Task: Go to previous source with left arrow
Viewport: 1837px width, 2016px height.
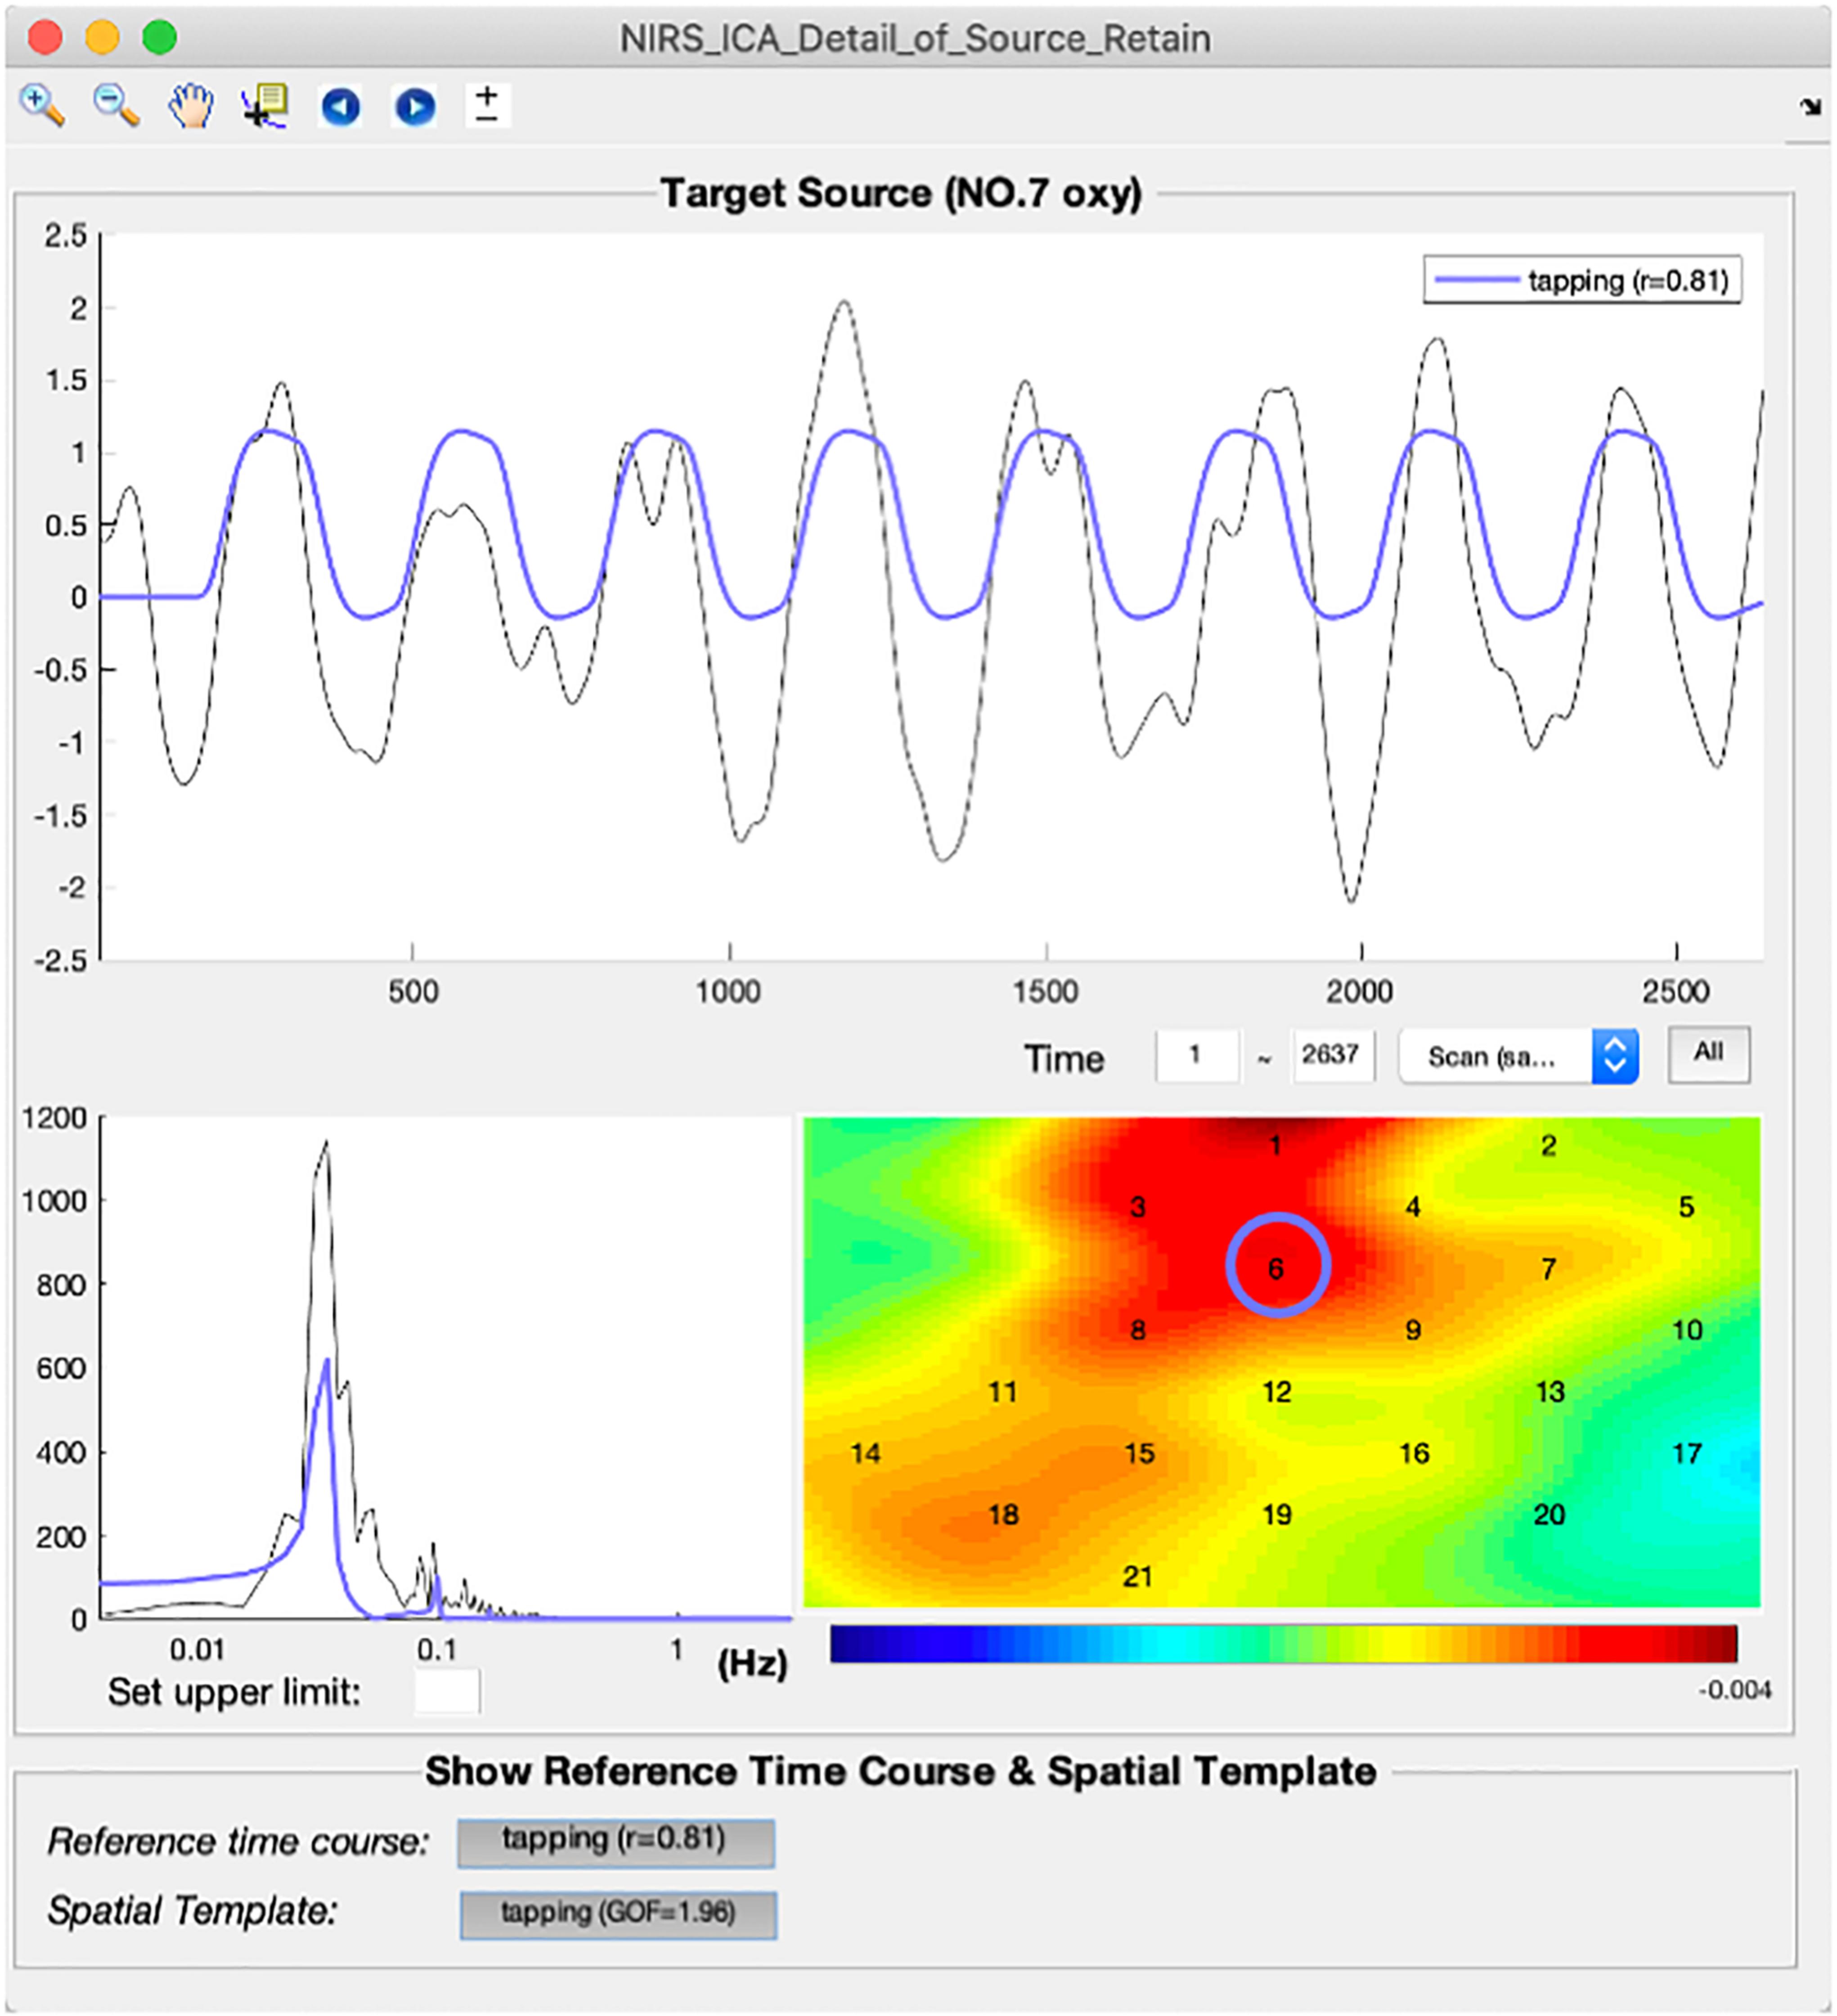Action: tap(340, 106)
